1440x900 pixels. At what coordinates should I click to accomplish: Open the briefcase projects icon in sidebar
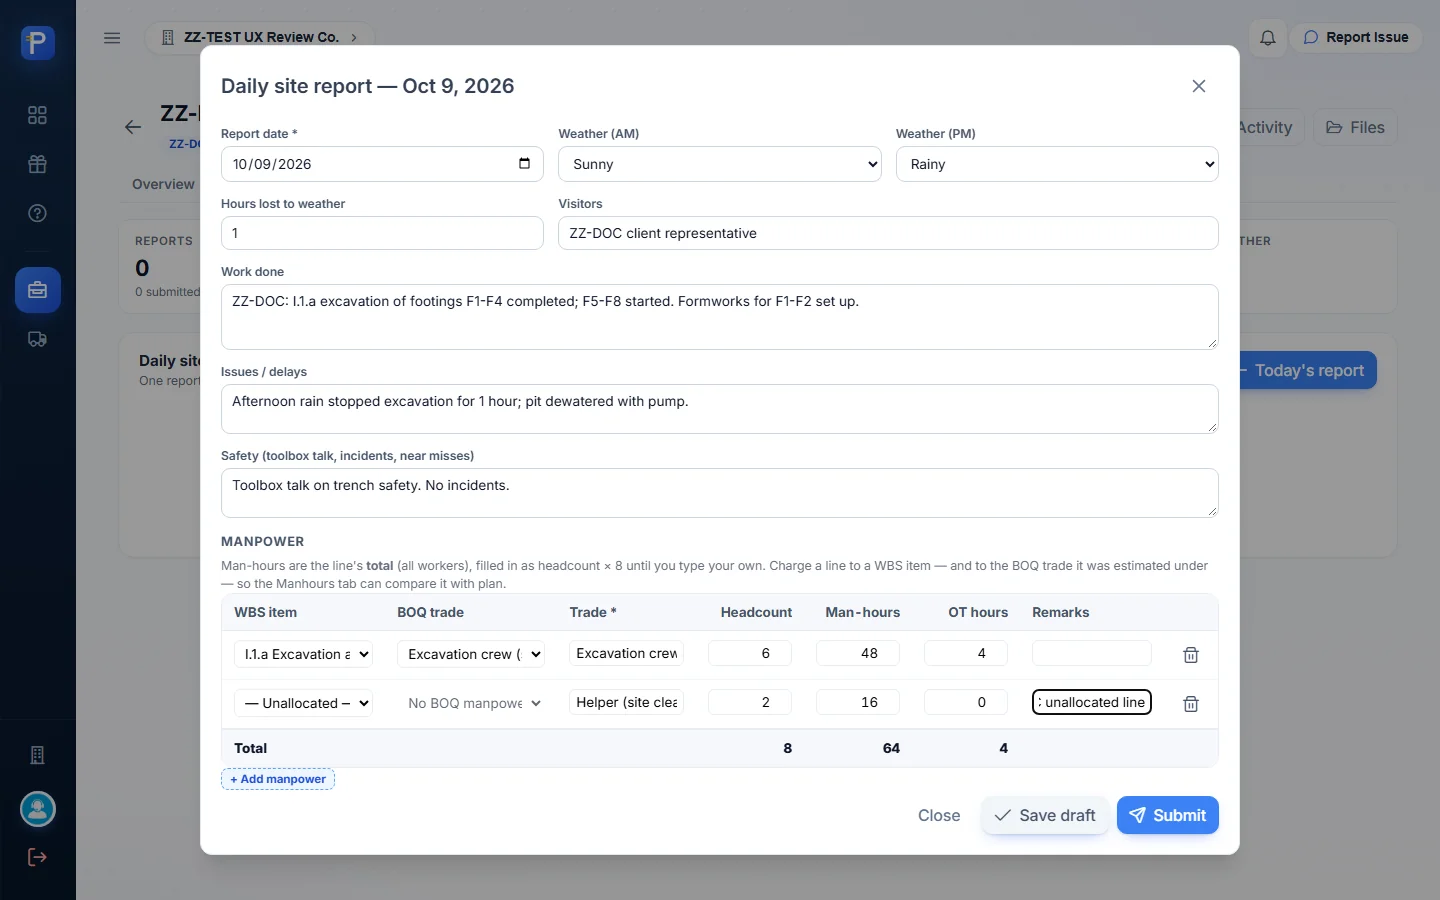[x=38, y=290]
